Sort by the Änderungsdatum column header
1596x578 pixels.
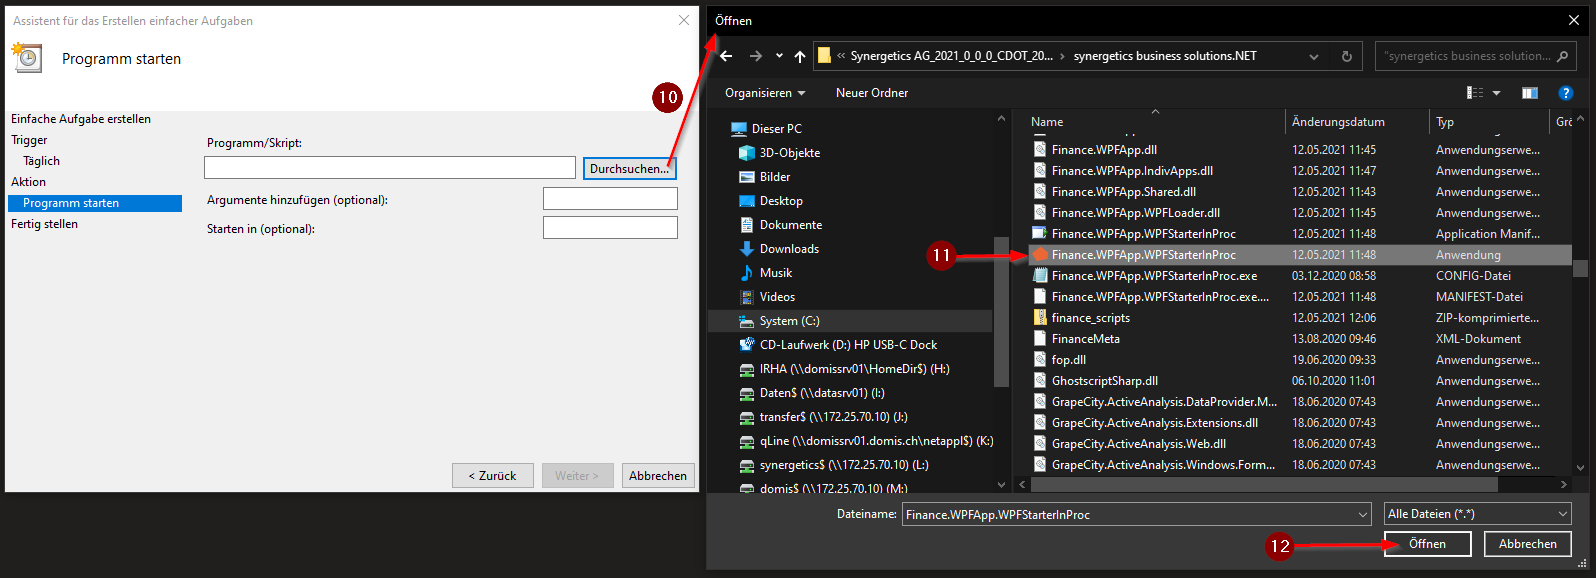(x=1338, y=122)
